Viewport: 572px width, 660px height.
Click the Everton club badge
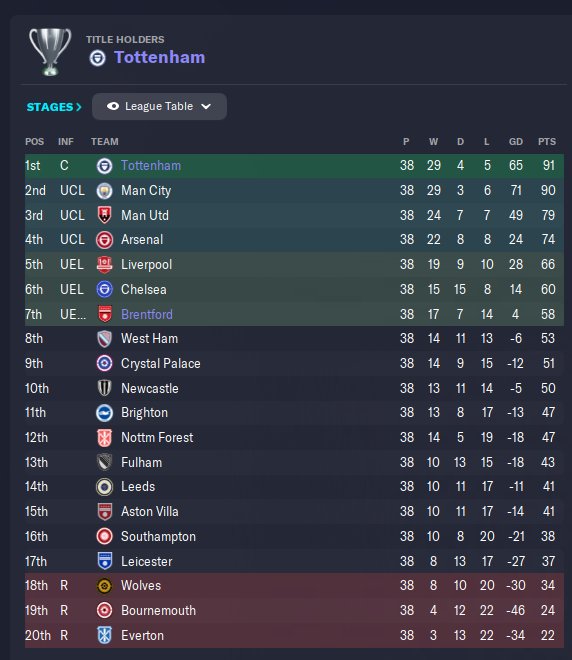pyautogui.click(x=104, y=635)
